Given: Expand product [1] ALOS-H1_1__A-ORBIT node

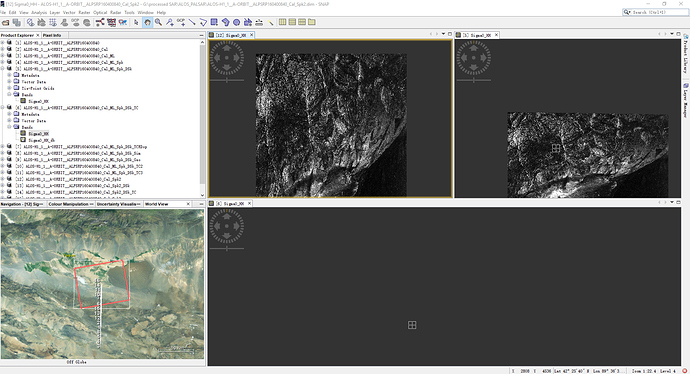Looking at the screenshot, I should 3,43.
